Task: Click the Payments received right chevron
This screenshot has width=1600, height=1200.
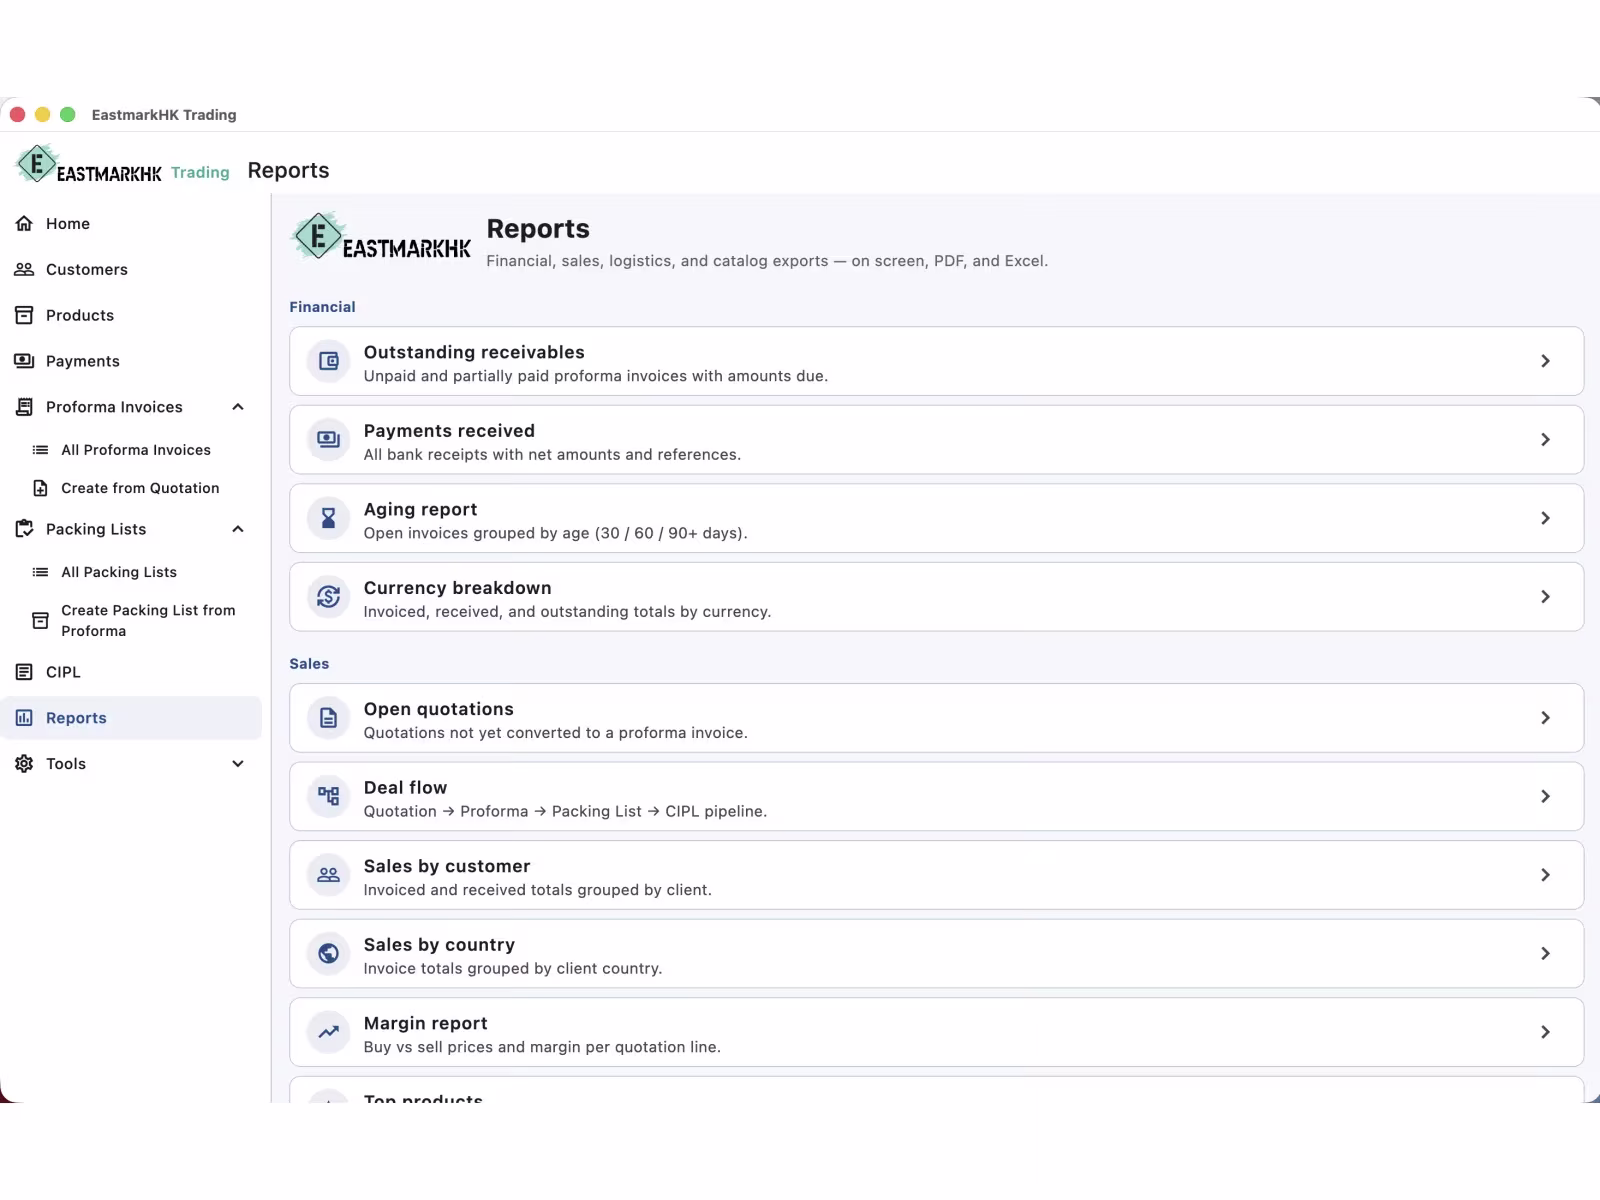Action: pos(1545,439)
